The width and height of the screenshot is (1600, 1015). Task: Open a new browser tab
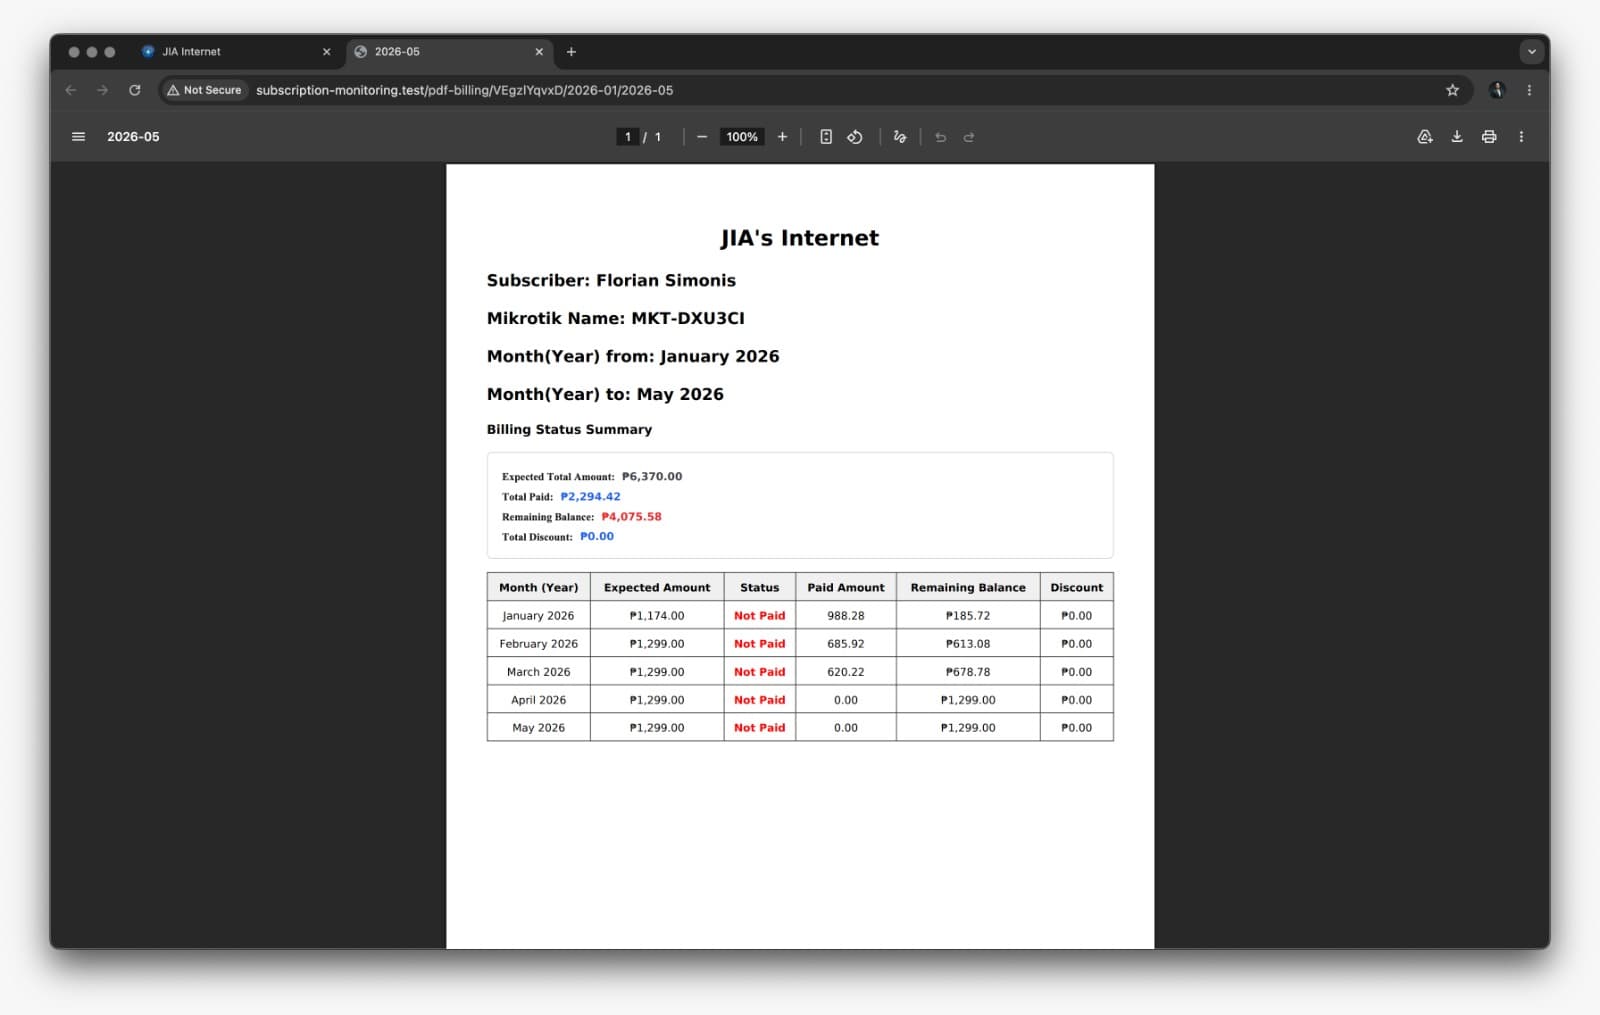(x=571, y=52)
